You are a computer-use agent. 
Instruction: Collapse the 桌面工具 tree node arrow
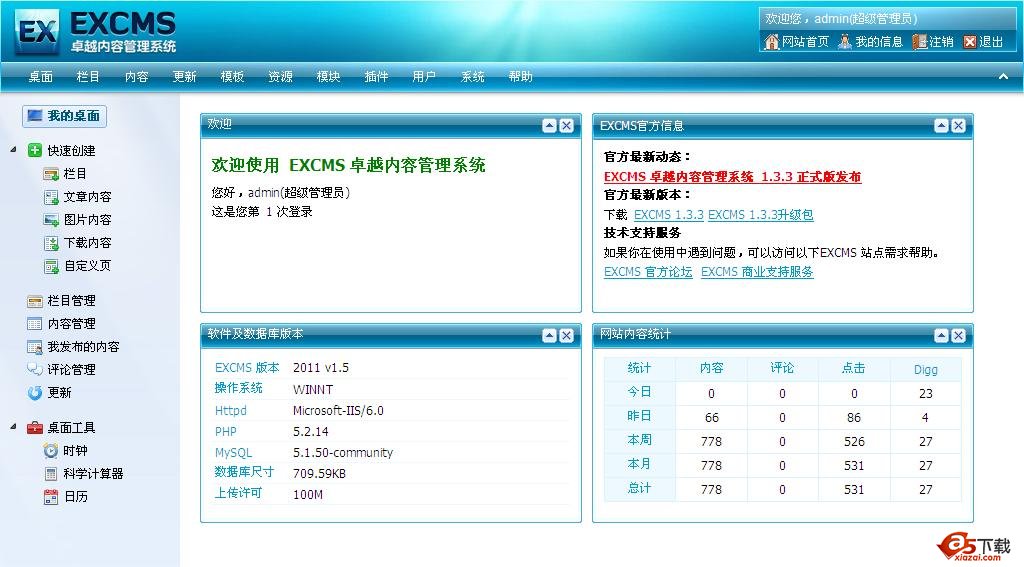click(x=13, y=427)
